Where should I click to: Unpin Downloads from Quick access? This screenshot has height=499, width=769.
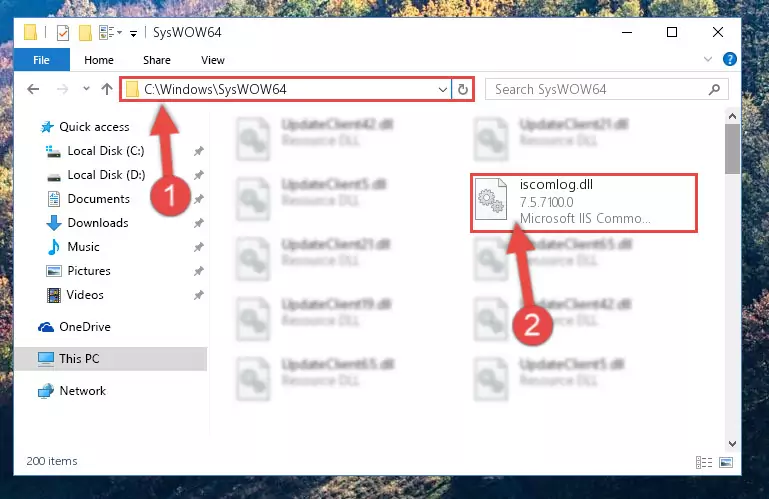click(x=198, y=223)
